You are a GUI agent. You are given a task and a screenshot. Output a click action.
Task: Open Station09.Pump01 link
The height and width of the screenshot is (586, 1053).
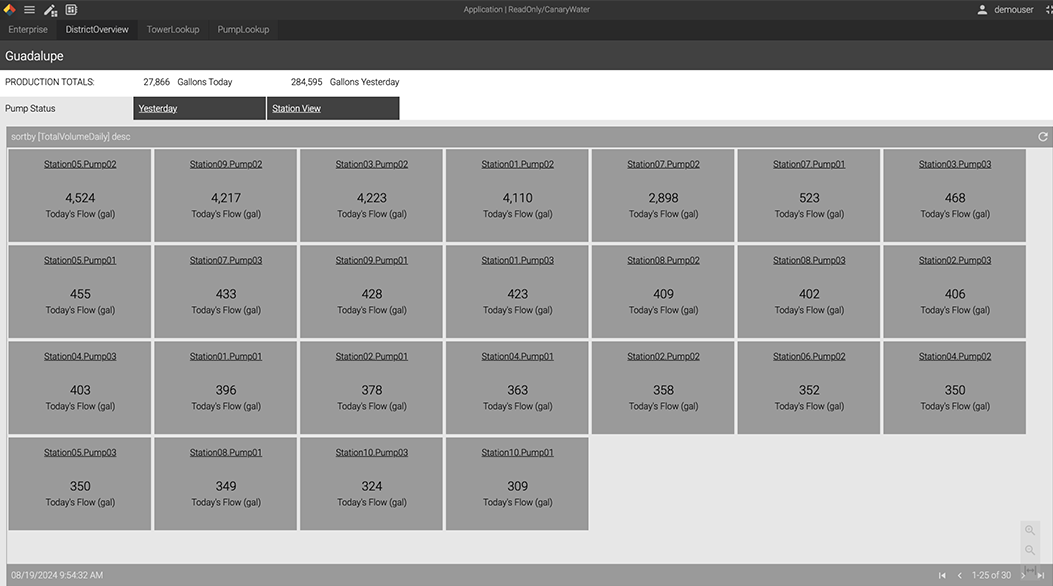pos(371,260)
